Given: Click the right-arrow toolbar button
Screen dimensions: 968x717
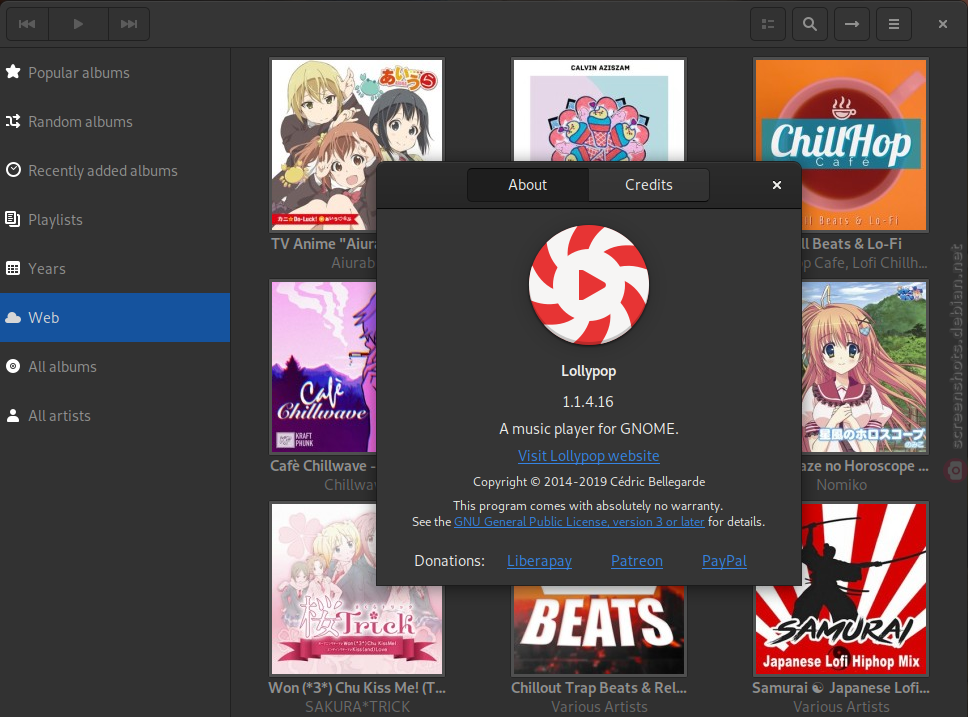Looking at the screenshot, I should click(x=851, y=24).
